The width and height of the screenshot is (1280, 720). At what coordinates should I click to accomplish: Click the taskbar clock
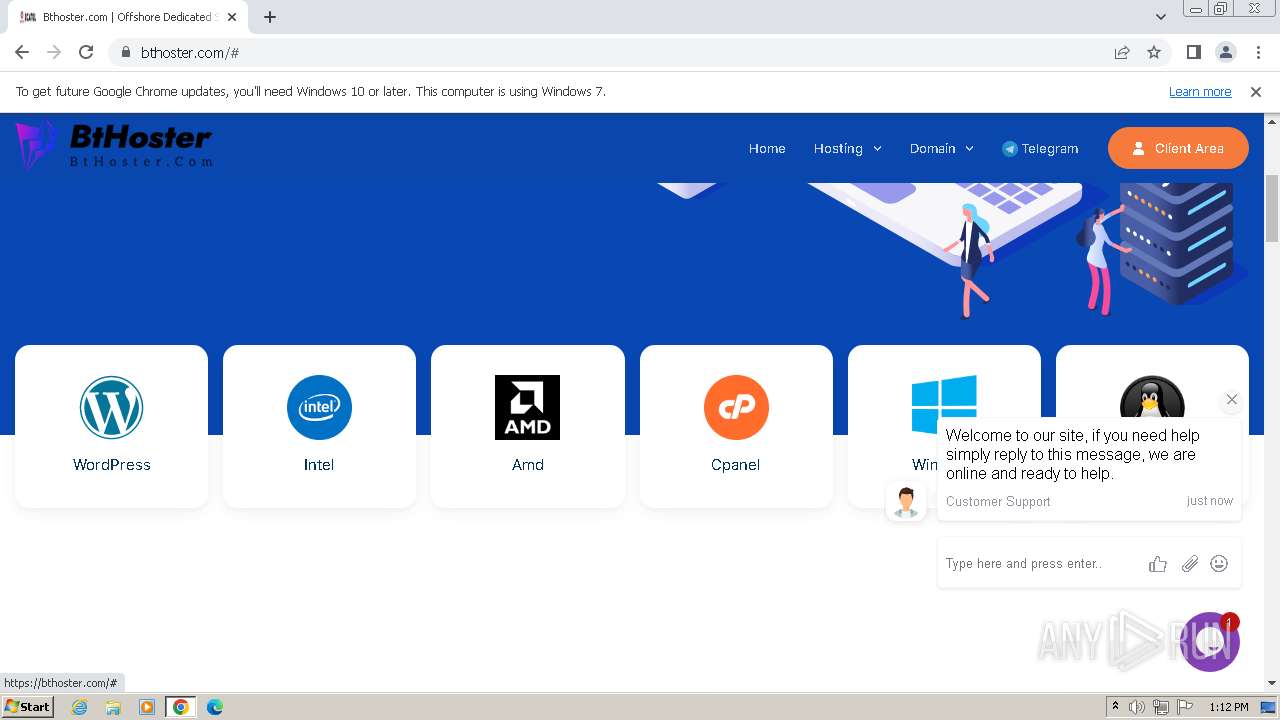(1228, 707)
